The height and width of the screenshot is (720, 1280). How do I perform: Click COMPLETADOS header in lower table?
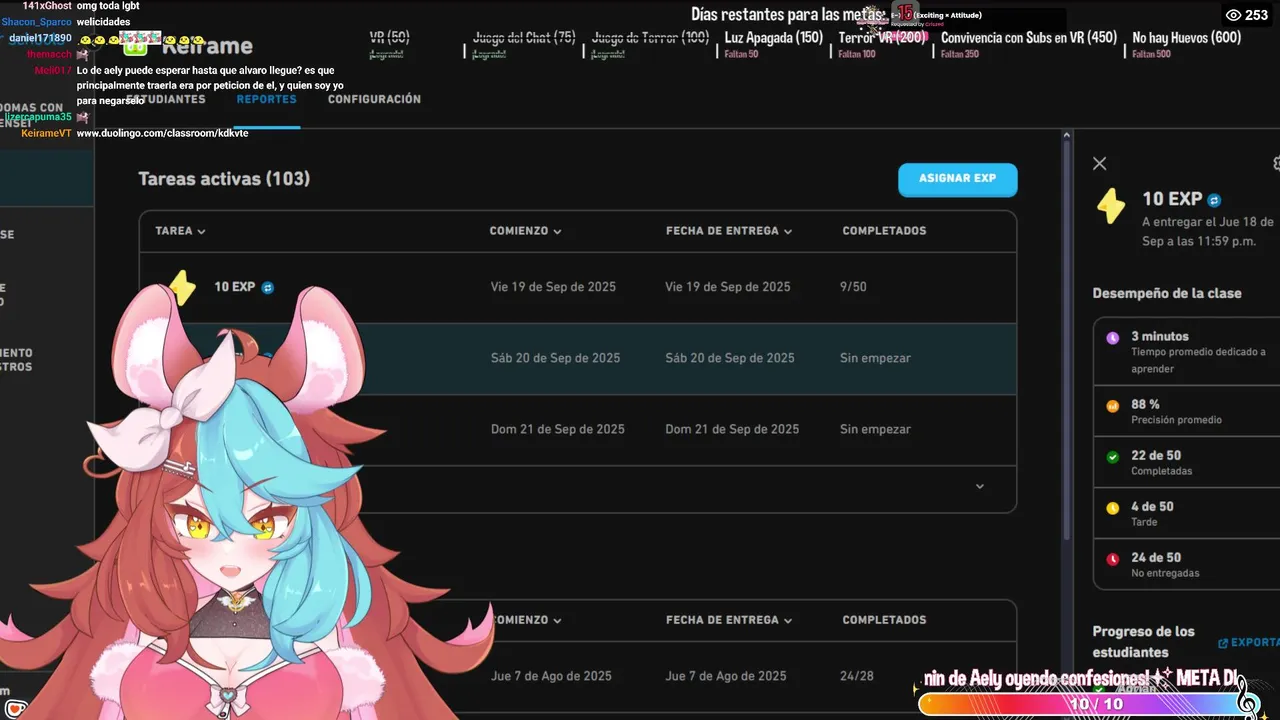884,620
